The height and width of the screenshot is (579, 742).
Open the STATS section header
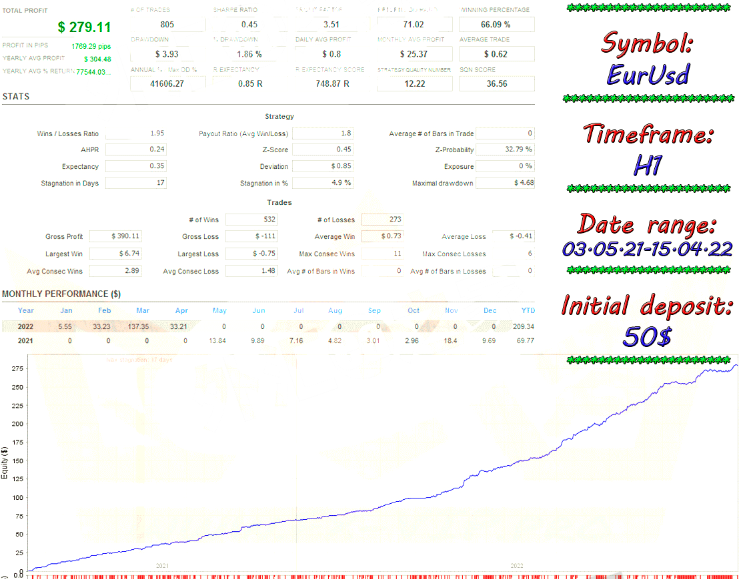pyautogui.click(x=16, y=97)
